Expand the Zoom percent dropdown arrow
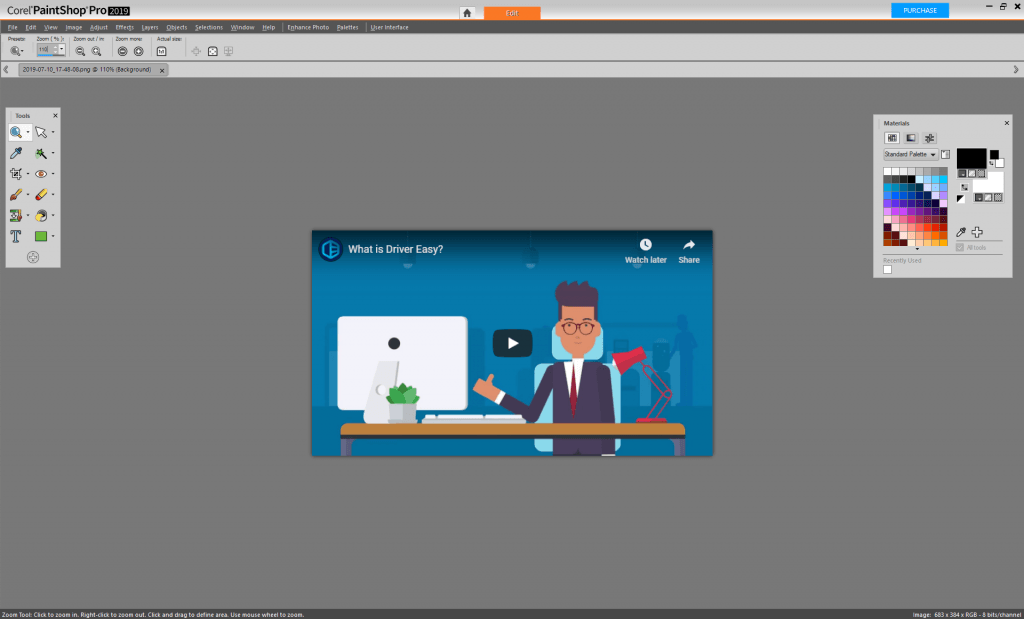This screenshot has height=619, width=1024. (61, 51)
